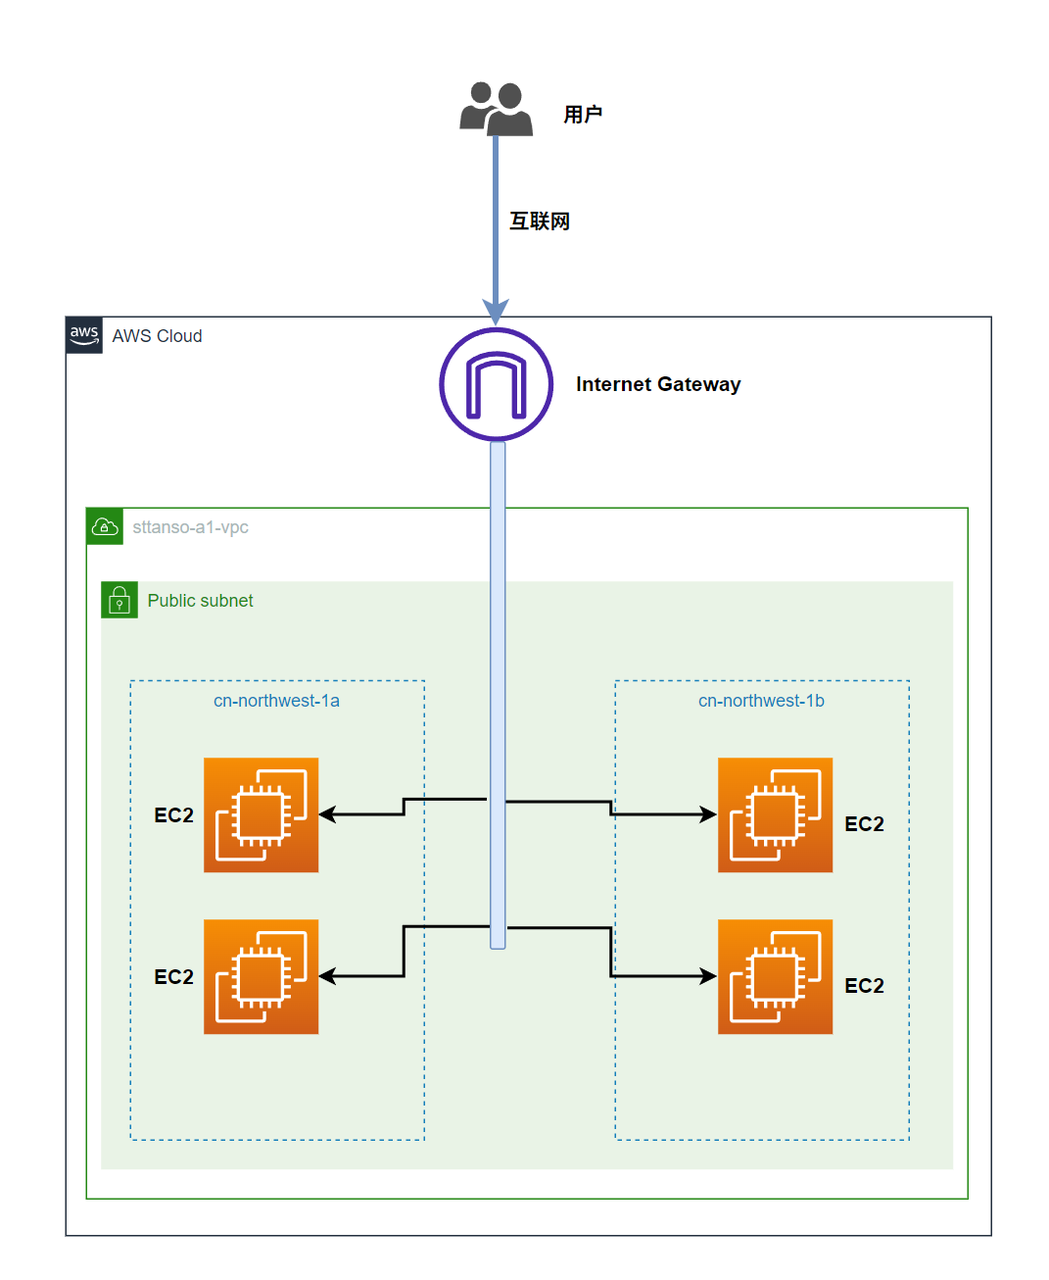Select the AWS Cloud label text

[157, 336]
